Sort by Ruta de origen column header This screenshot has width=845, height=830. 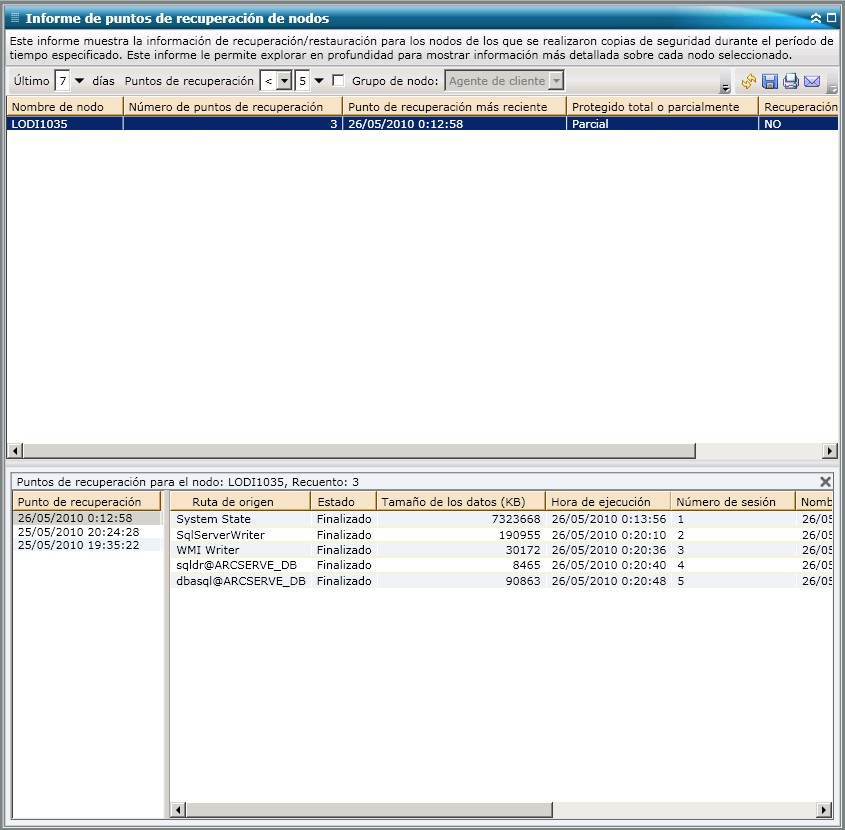[240, 502]
